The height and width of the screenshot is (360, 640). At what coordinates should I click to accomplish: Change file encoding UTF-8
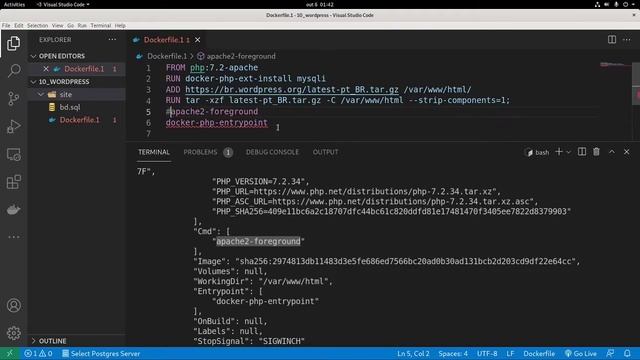[x=487, y=353]
